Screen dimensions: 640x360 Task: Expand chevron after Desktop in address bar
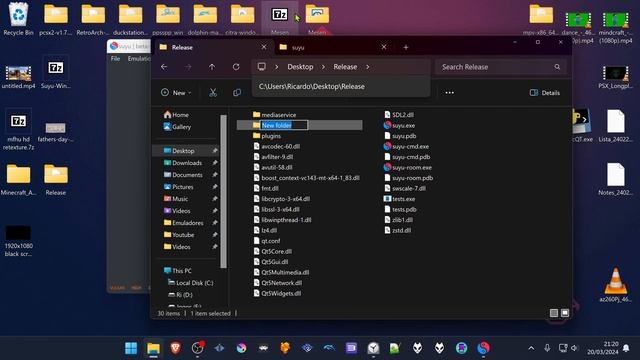323,67
